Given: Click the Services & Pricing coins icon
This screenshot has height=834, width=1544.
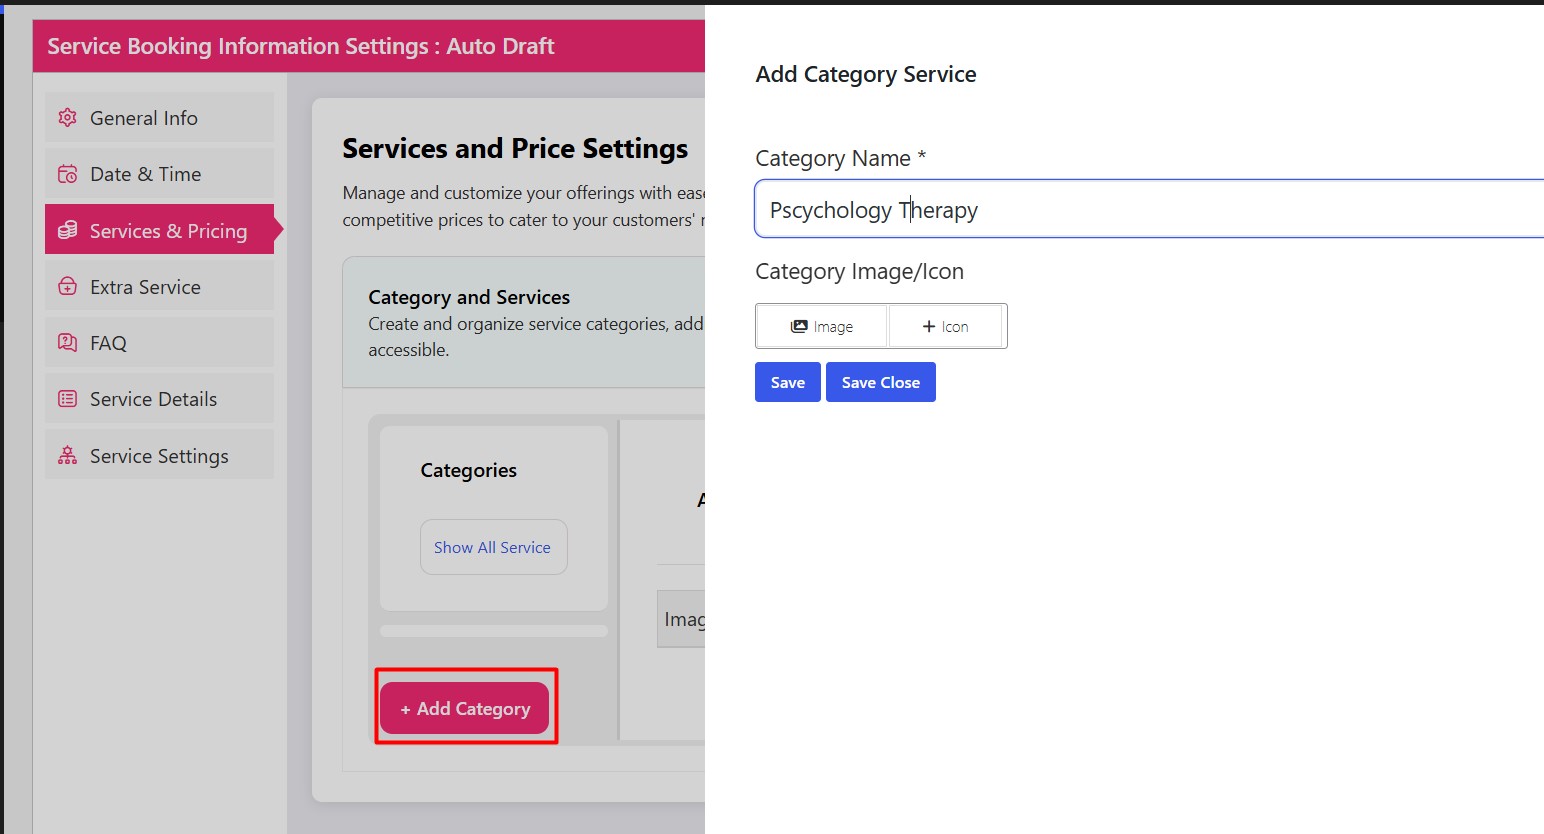Looking at the screenshot, I should click(67, 230).
